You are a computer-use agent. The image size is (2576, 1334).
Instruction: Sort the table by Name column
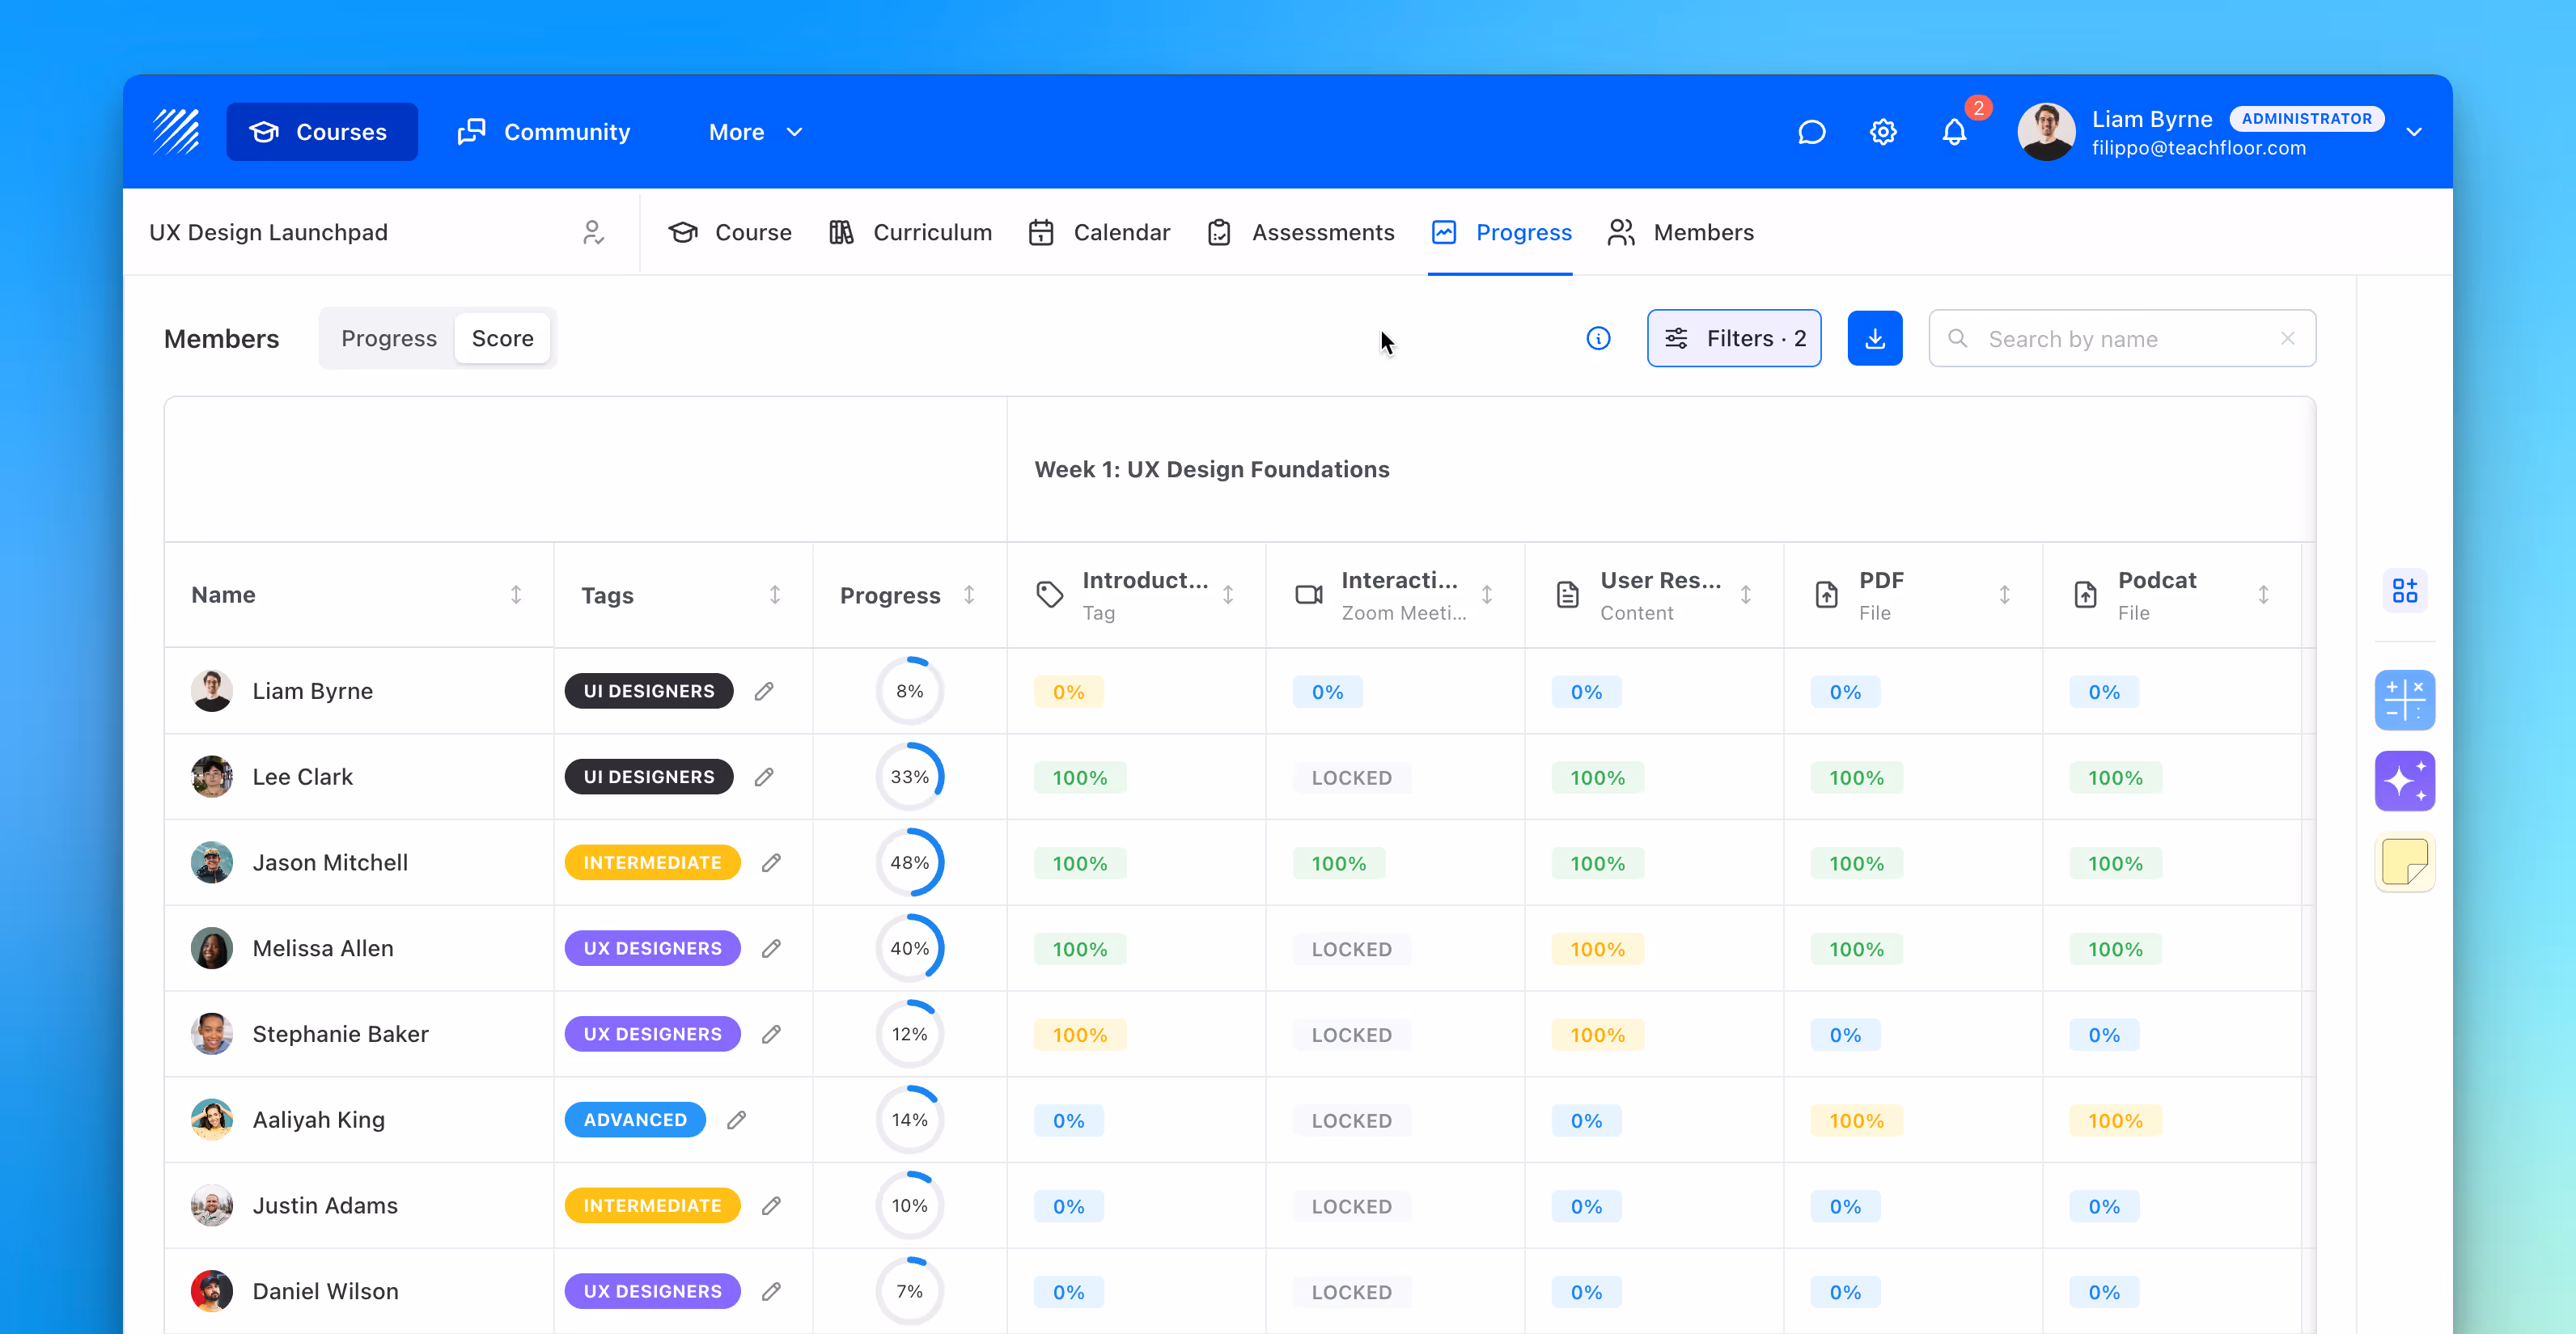pyautogui.click(x=516, y=595)
